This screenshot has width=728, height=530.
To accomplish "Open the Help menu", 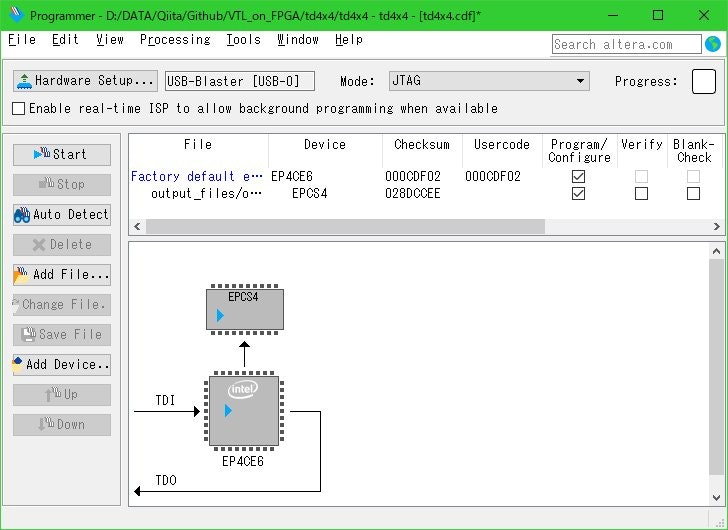I will click(349, 40).
